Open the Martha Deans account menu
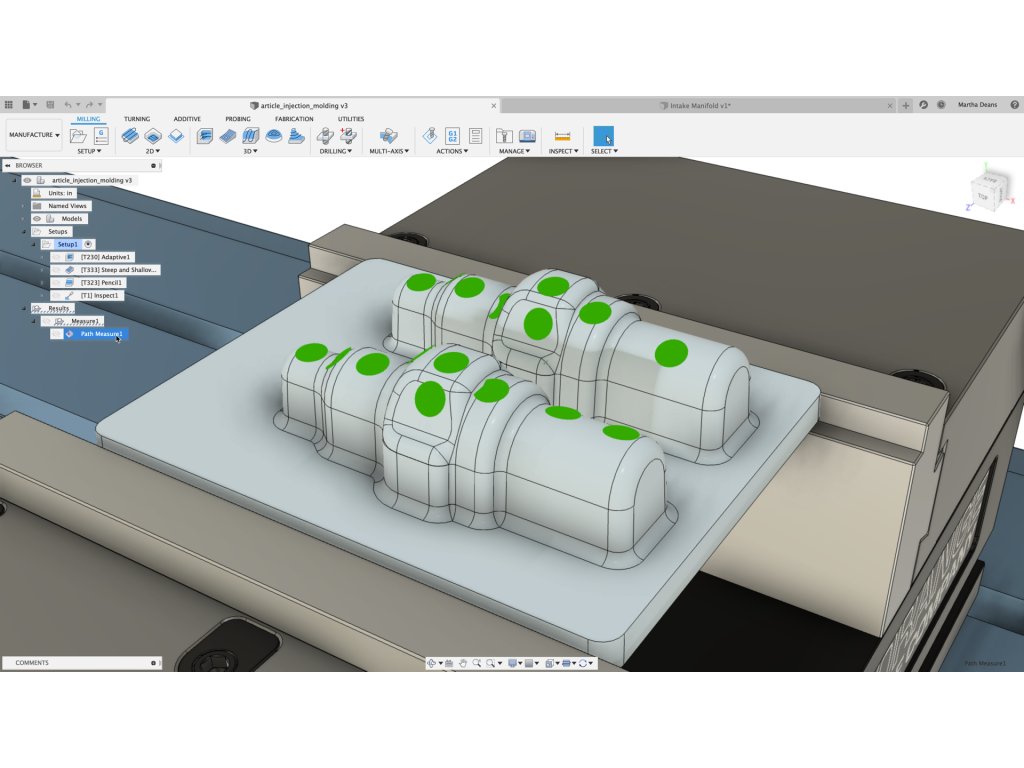 [978, 104]
